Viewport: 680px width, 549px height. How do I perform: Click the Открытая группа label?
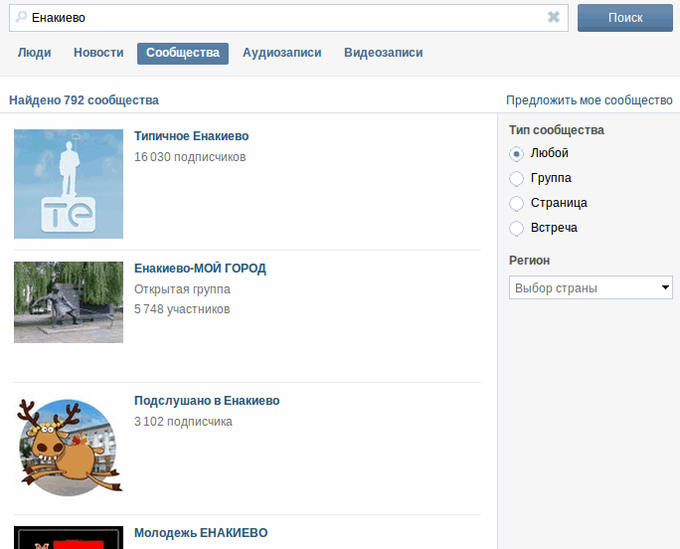point(182,289)
